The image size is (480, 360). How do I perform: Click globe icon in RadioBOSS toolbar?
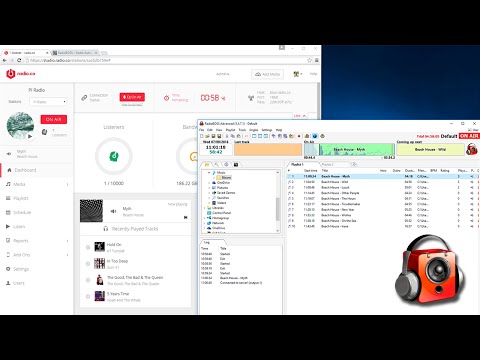point(315,136)
